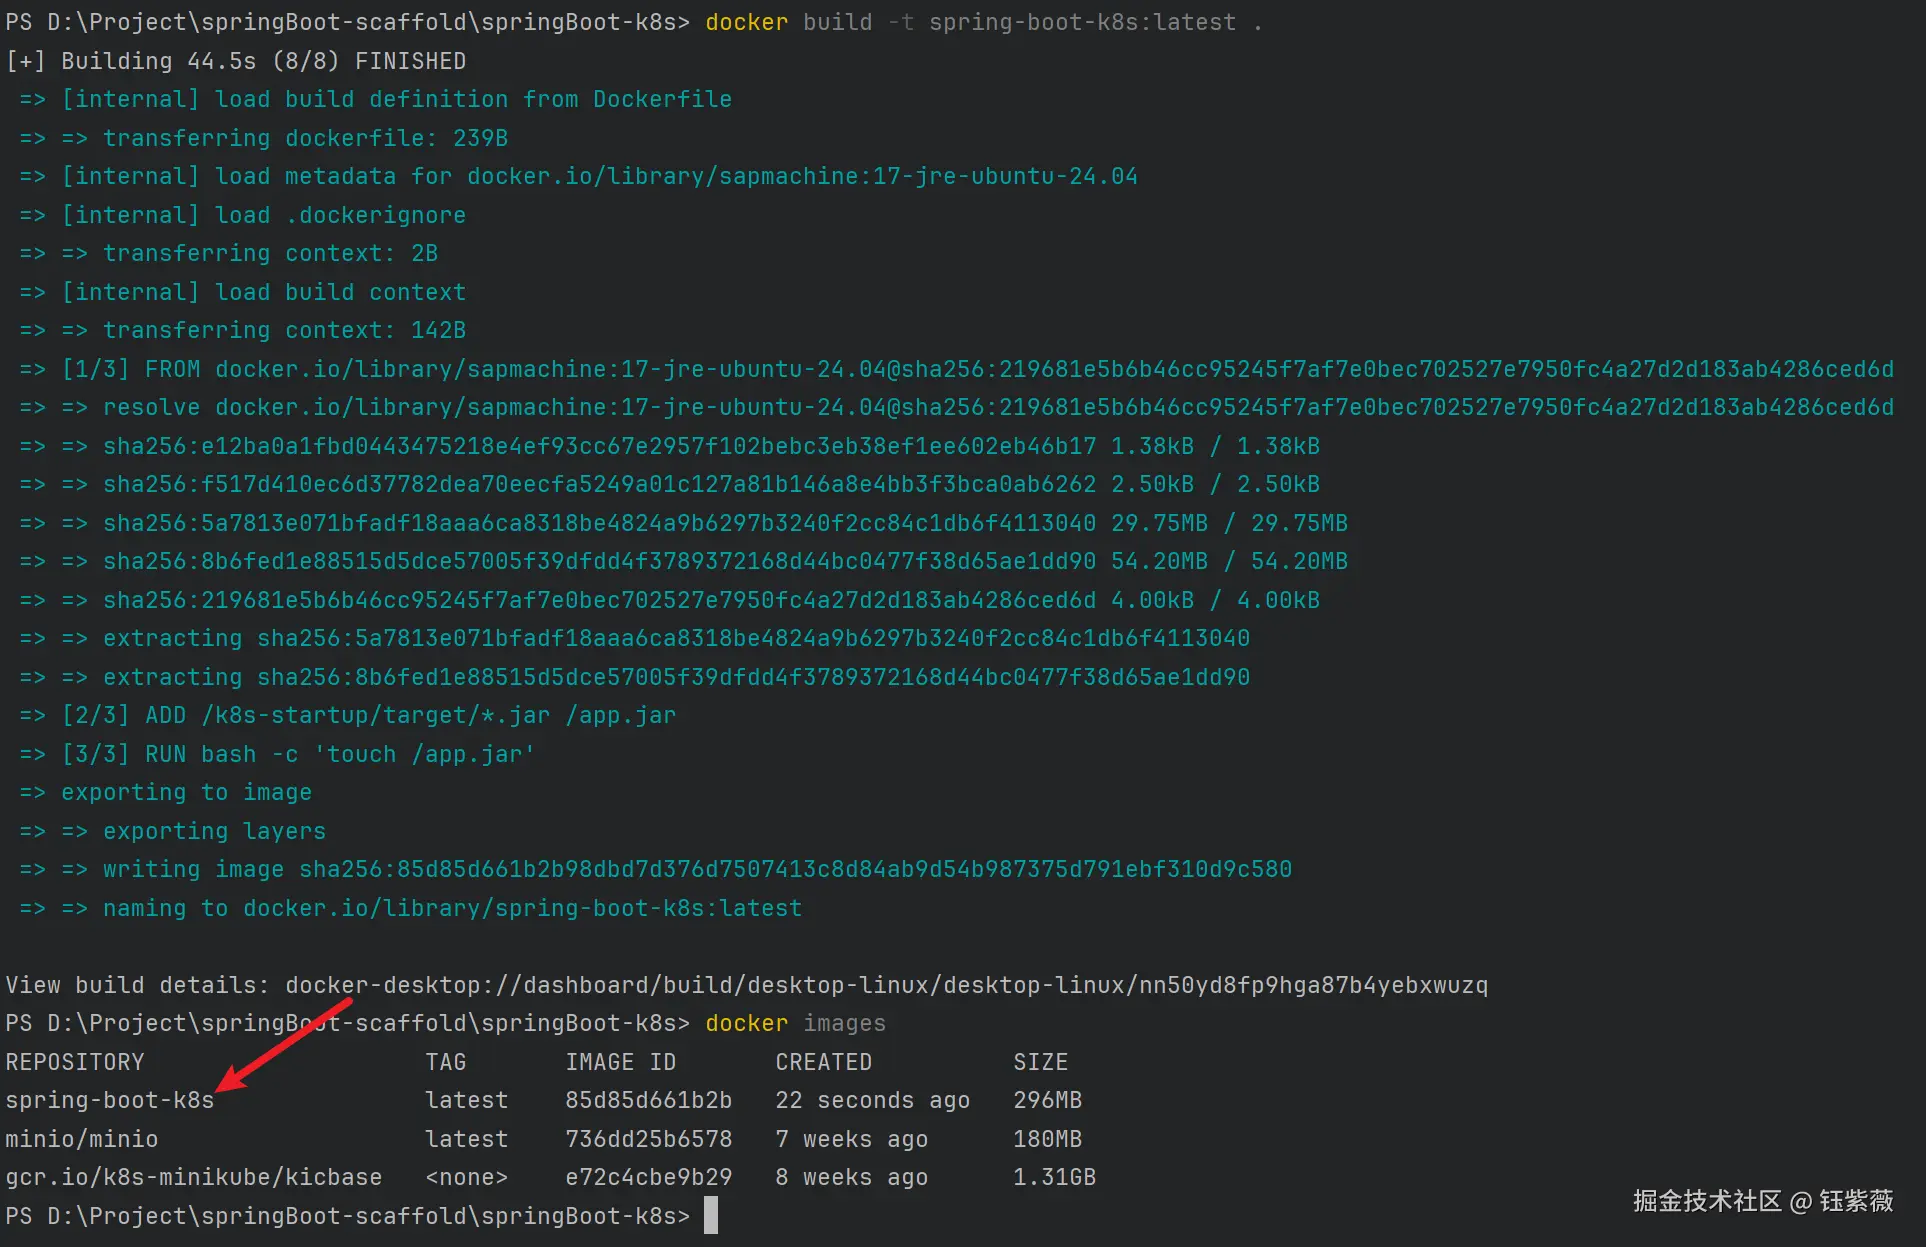The height and width of the screenshot is (1247, 1926).
Task: Click the CREATED column header
Action: coord(823,1062)
